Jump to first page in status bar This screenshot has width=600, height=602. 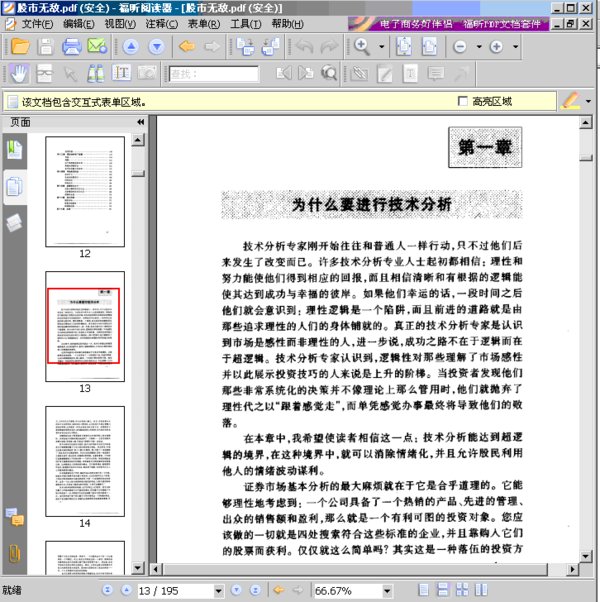107,590
